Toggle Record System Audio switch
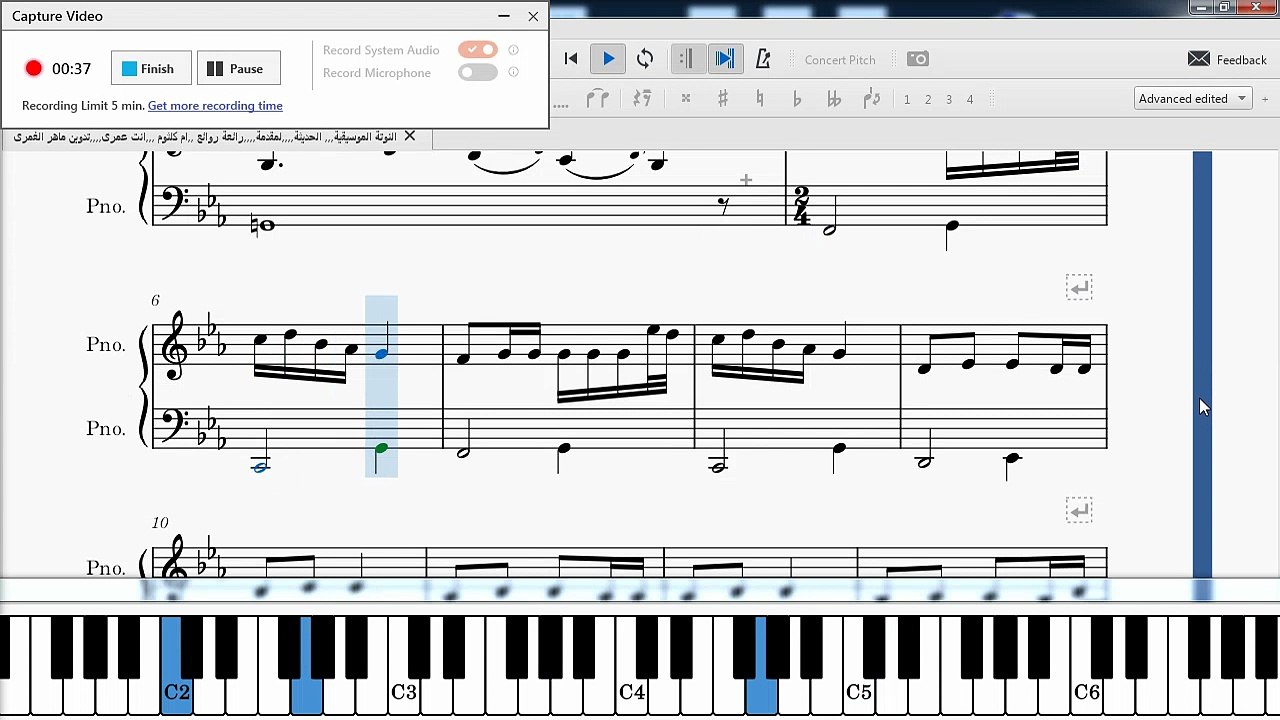 coord(478,50)
